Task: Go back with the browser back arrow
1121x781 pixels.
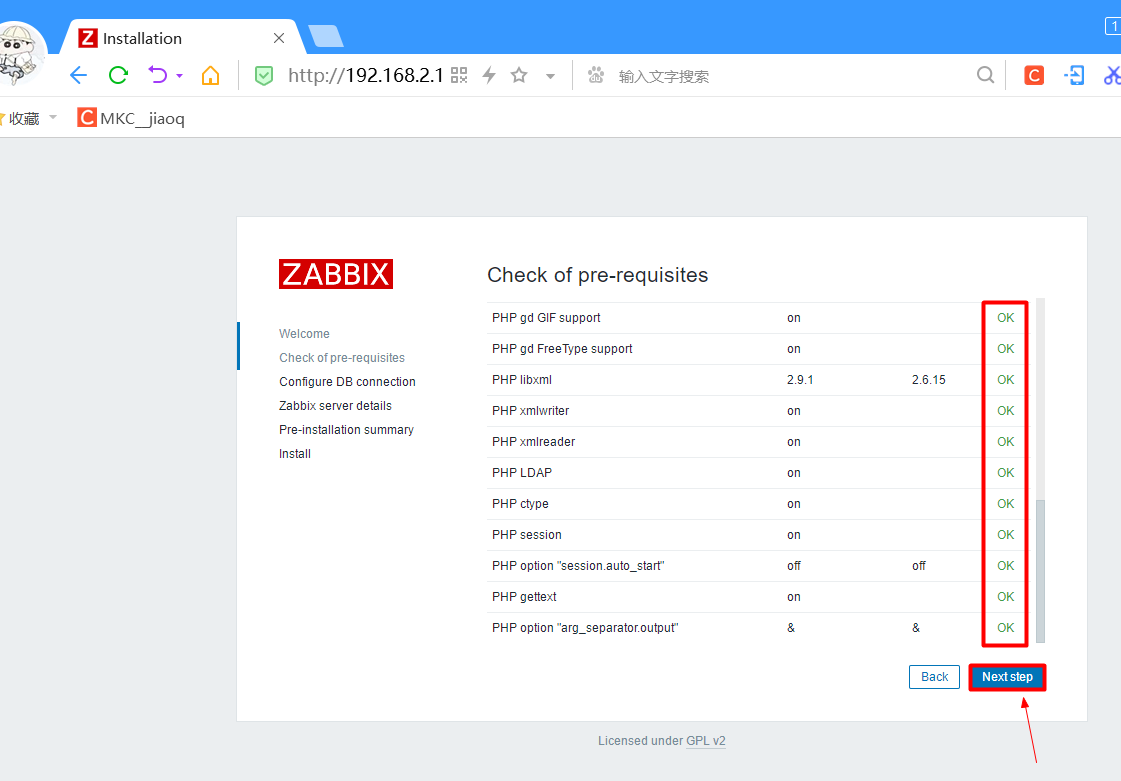Action: [x=78, y=75]
